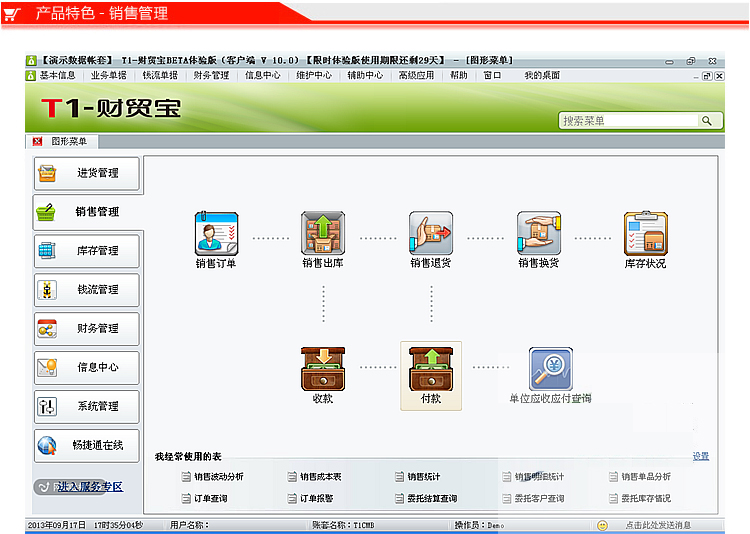
Task: Click the 账套名称 status entry
Action: point(343,525)
